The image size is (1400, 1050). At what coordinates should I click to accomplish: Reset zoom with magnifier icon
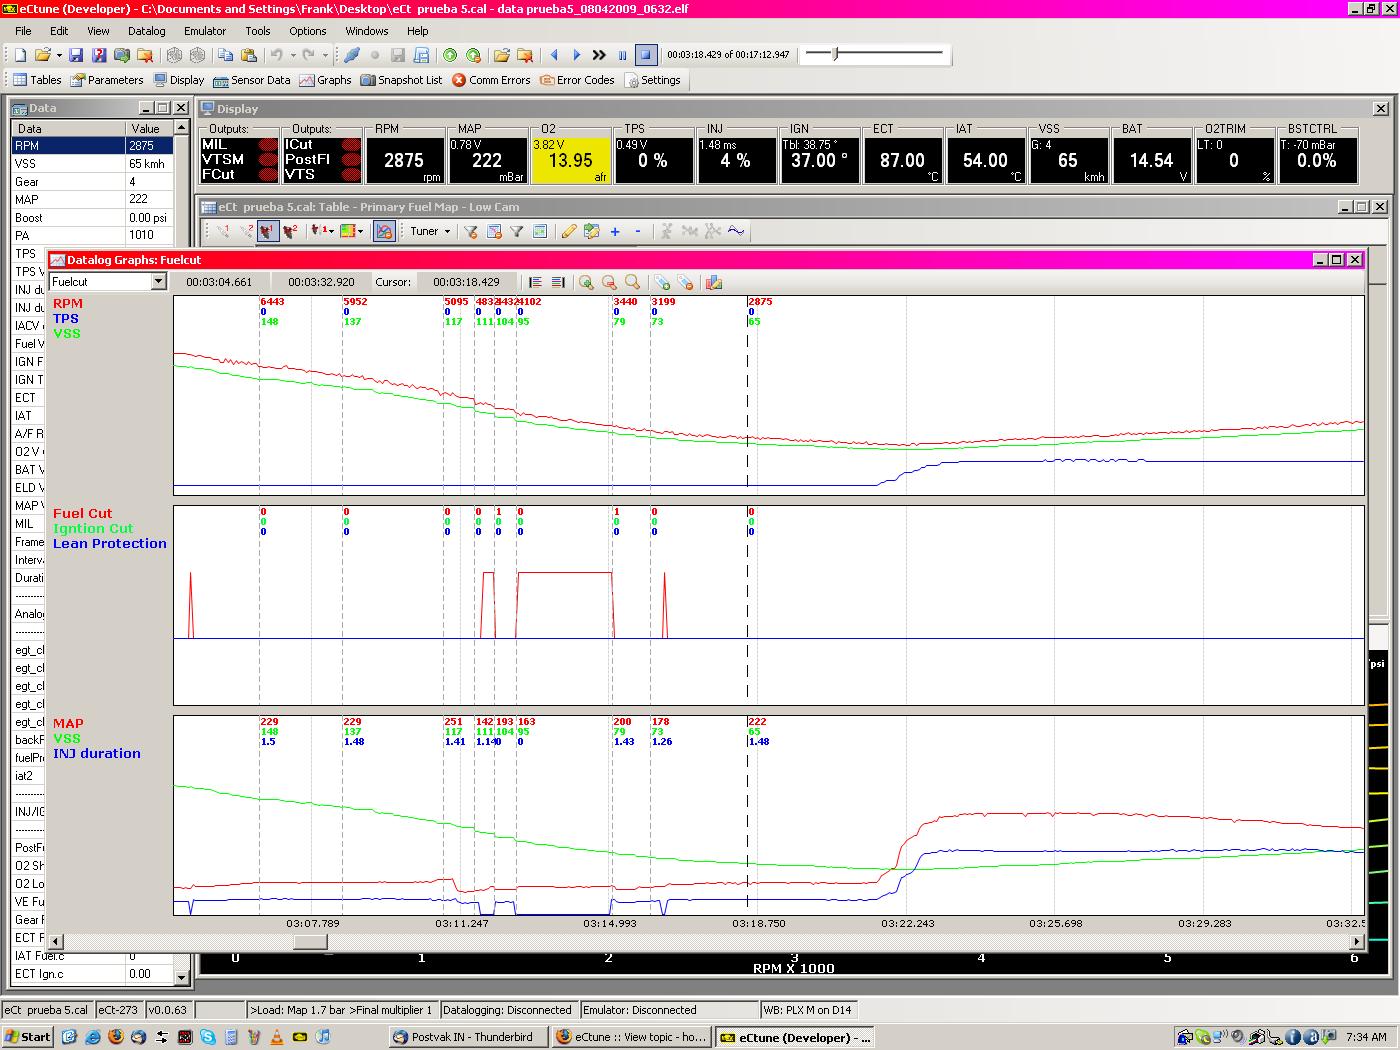click(x=632, y=282)
